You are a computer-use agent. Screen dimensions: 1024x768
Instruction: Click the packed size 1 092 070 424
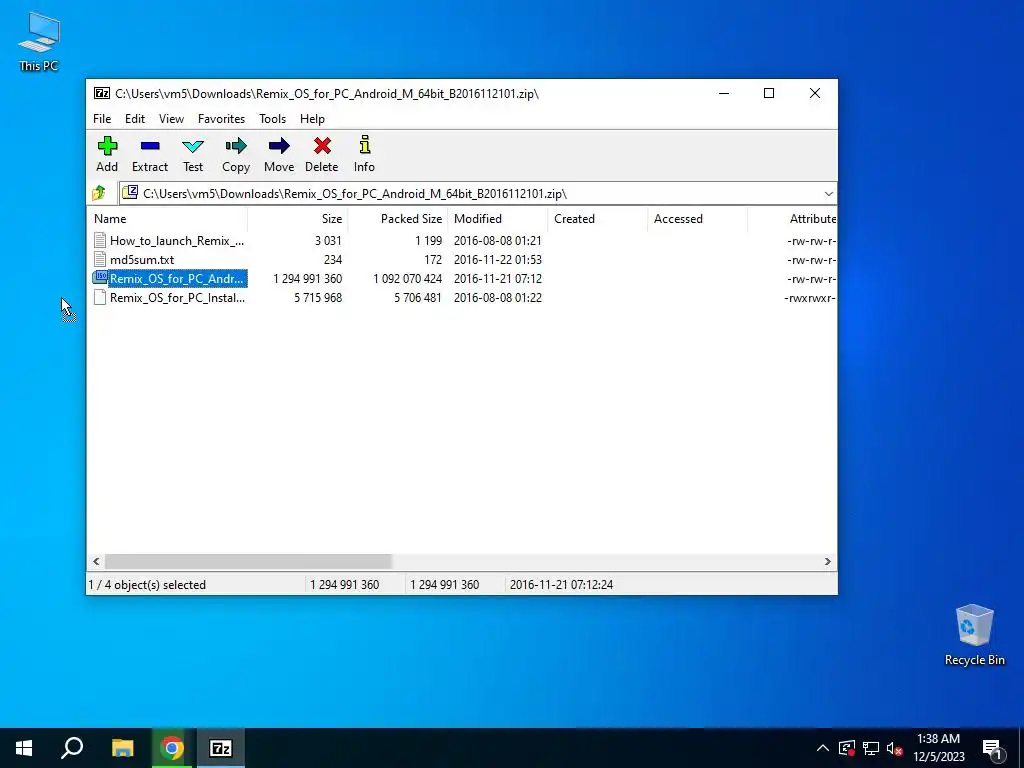click(x=408, y=278)
